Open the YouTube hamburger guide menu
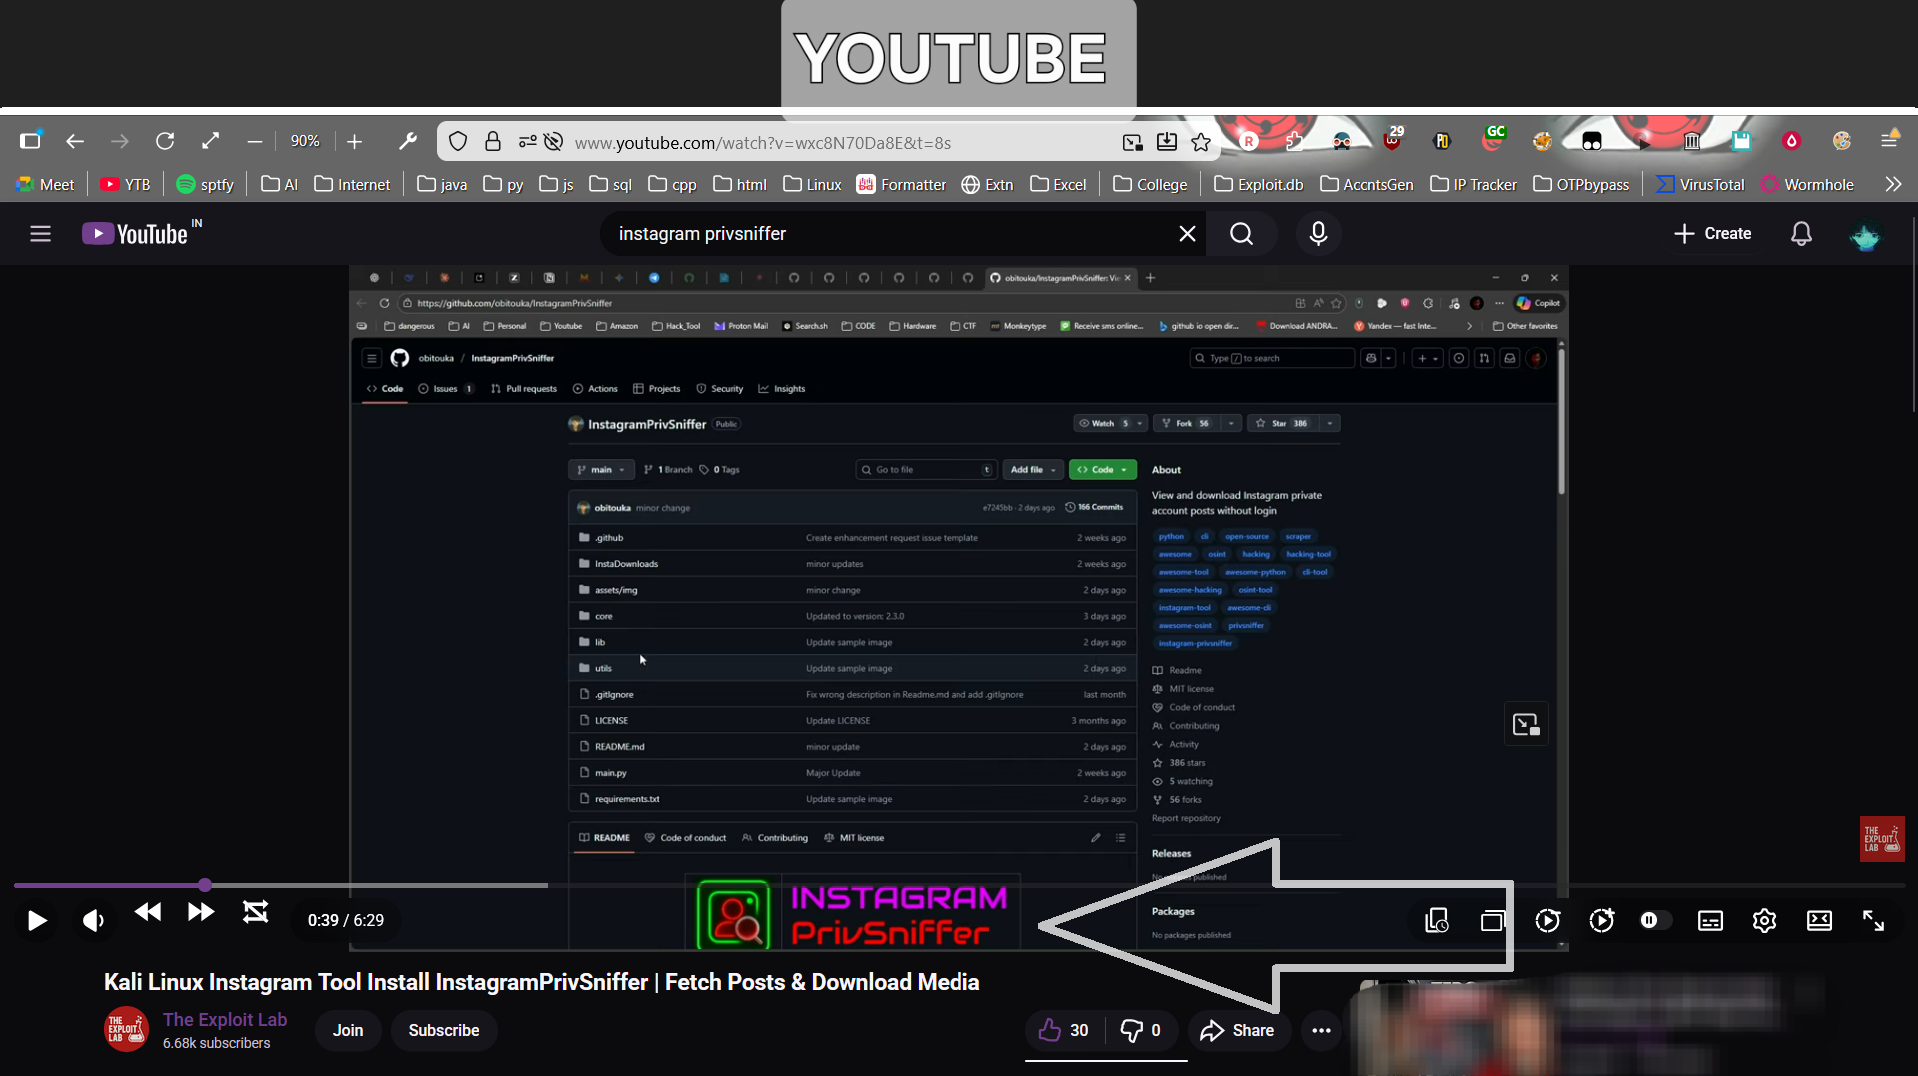Image resolution: width=1918 pixels, height=1076 pixels. pos(40,233)
